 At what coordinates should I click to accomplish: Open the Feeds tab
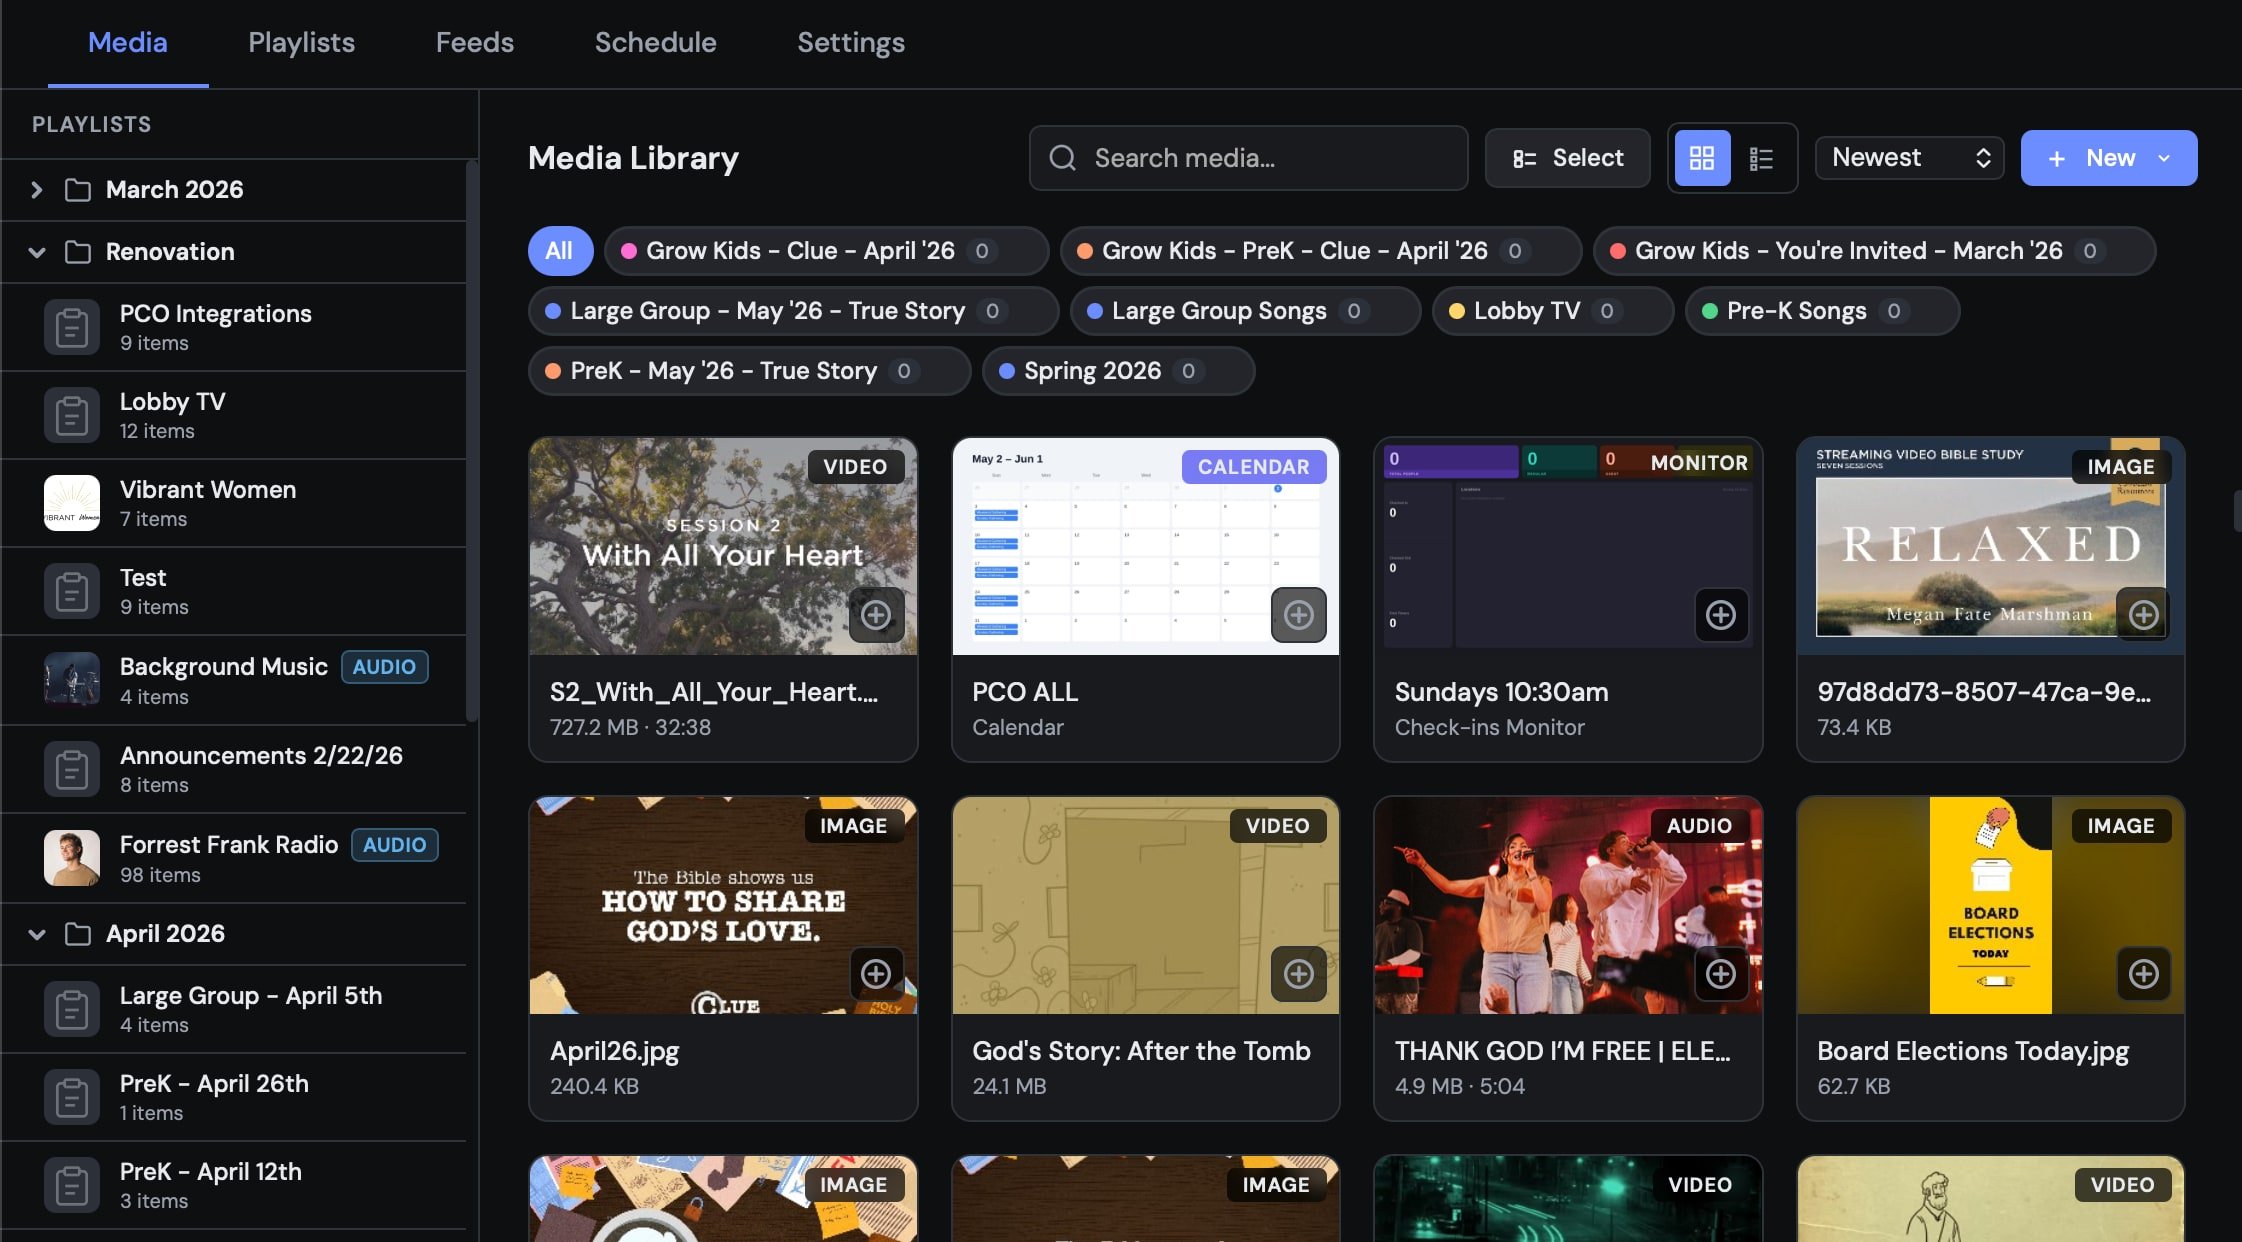point(474,42)
